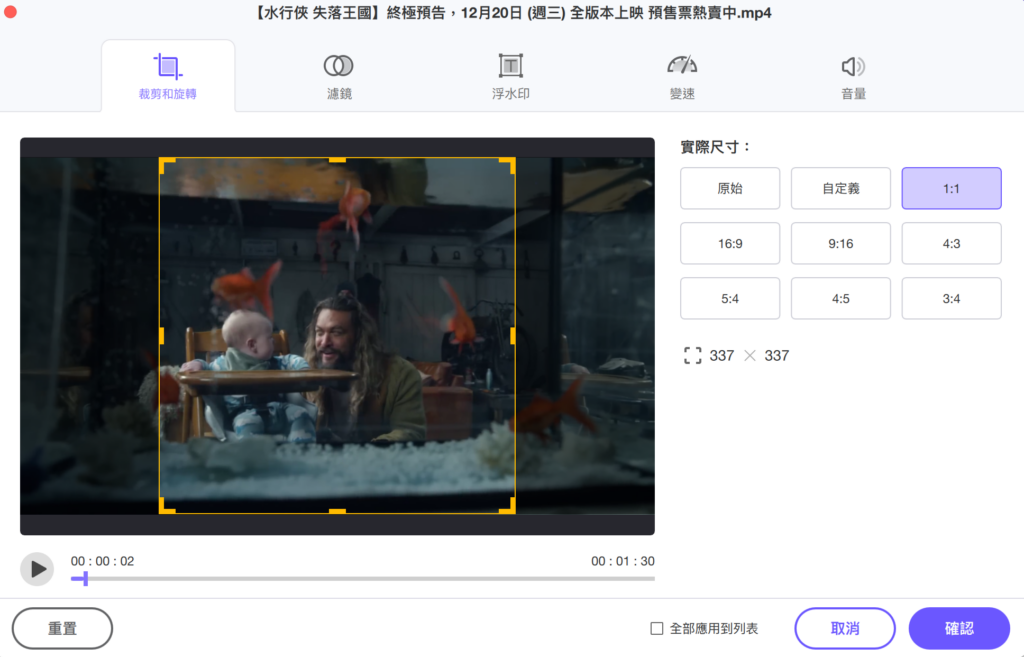Click the 實際尺寸 heading text
This screenshot has height=657, width=1024.
(x=715, y=147)
